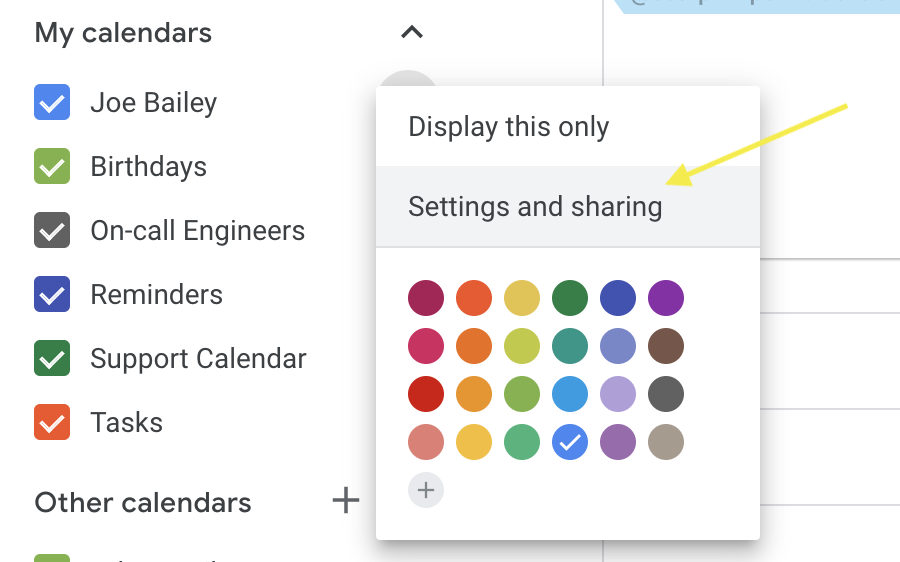
Task: Add a custom color with the plus icon
Action: tap(426, 490)
